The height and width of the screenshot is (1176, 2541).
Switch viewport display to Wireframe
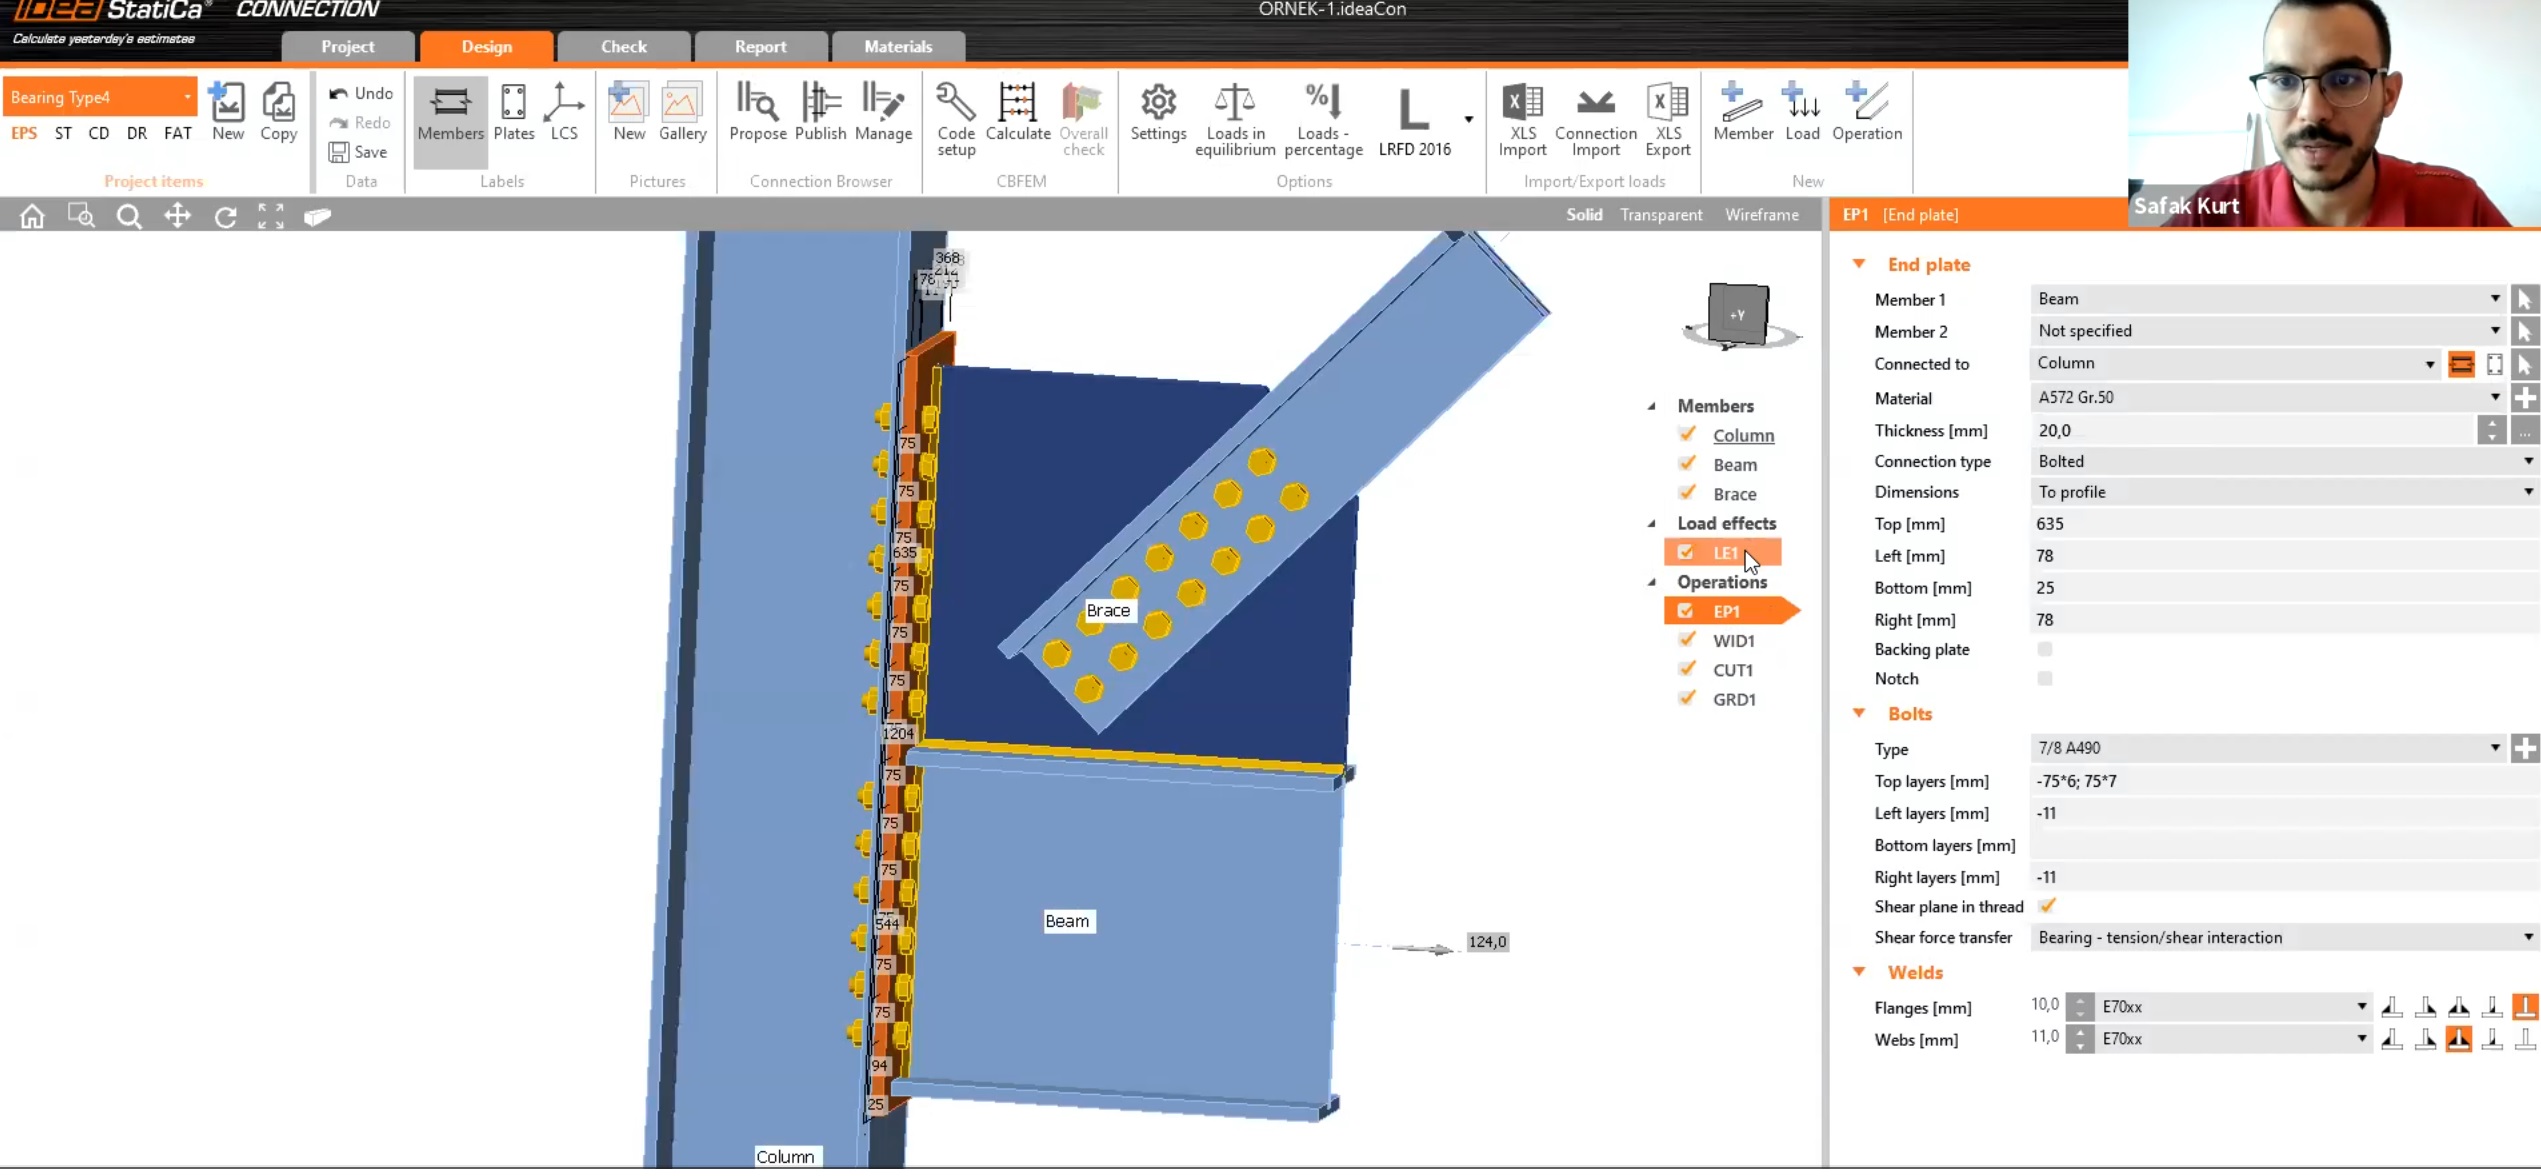(1762, 214)
